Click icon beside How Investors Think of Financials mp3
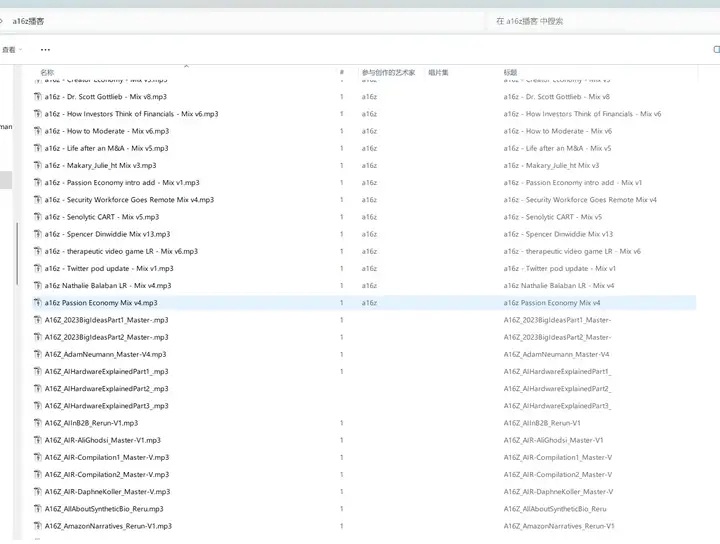720x544 pixels. coord(38,114)
